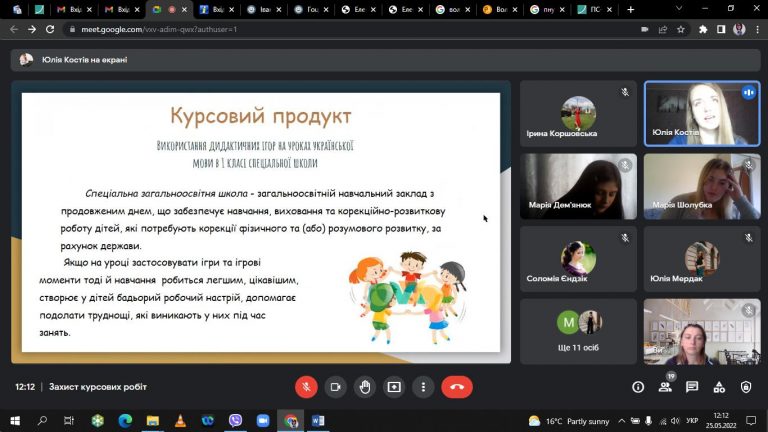
Task: Open the Activities icon
Action: tap(719, 387)
